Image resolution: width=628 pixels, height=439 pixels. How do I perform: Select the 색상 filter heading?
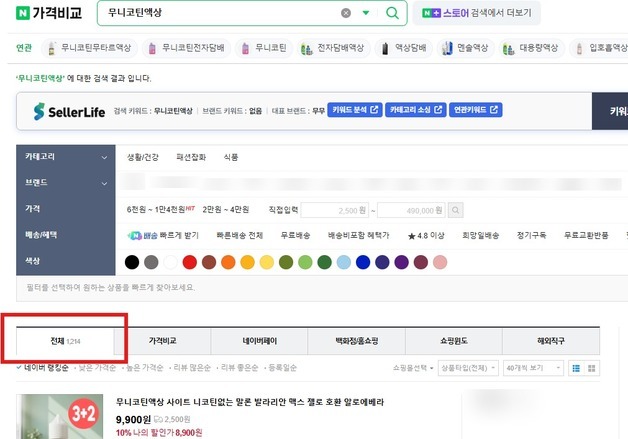[x=32, y=261]
